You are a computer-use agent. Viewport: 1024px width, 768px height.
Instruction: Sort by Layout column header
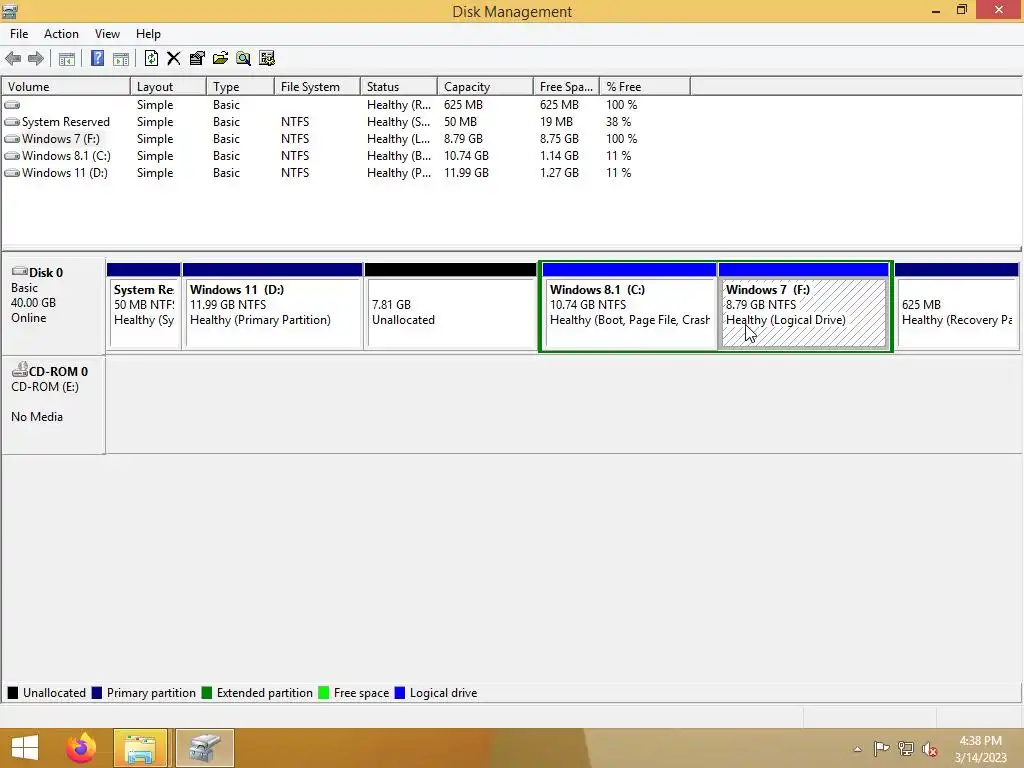coord(168,87)
